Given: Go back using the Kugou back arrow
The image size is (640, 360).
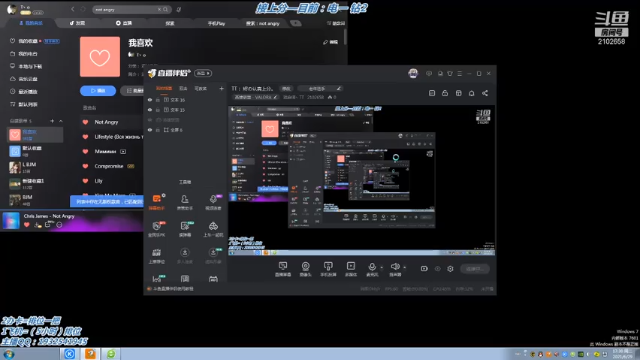Looking at the screenshot, I should pos(73,9).
